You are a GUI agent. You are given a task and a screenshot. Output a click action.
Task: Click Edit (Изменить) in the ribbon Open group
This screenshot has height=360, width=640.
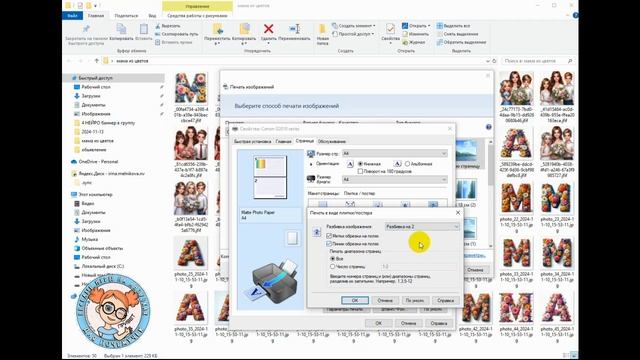415,34
